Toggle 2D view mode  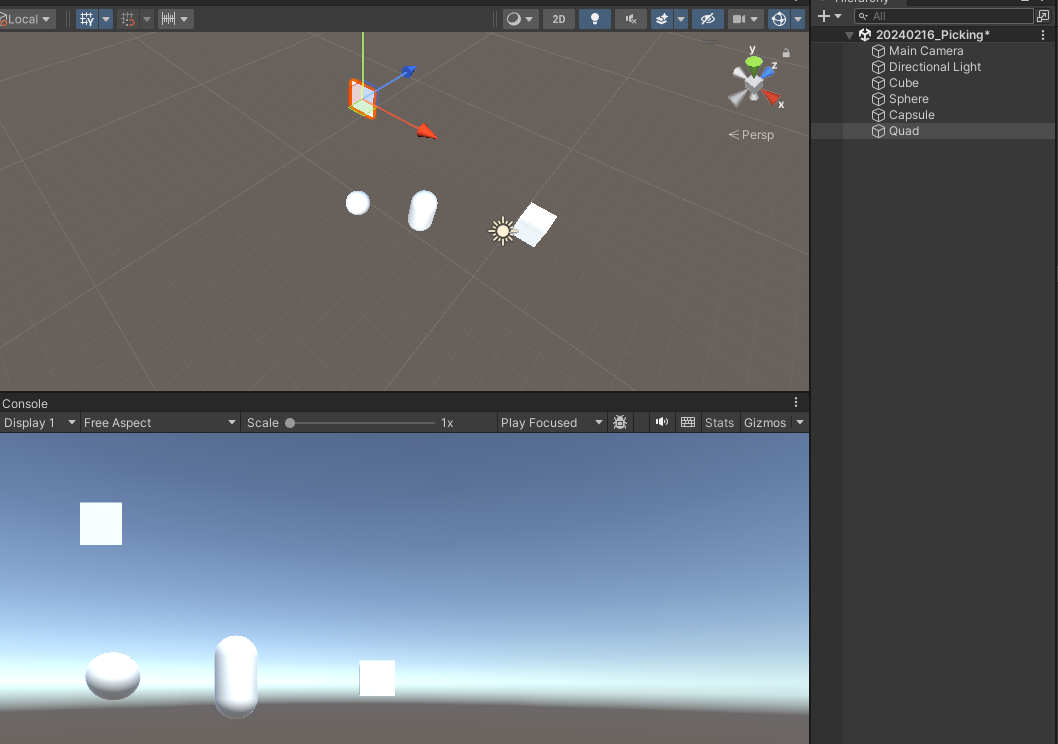559,19
